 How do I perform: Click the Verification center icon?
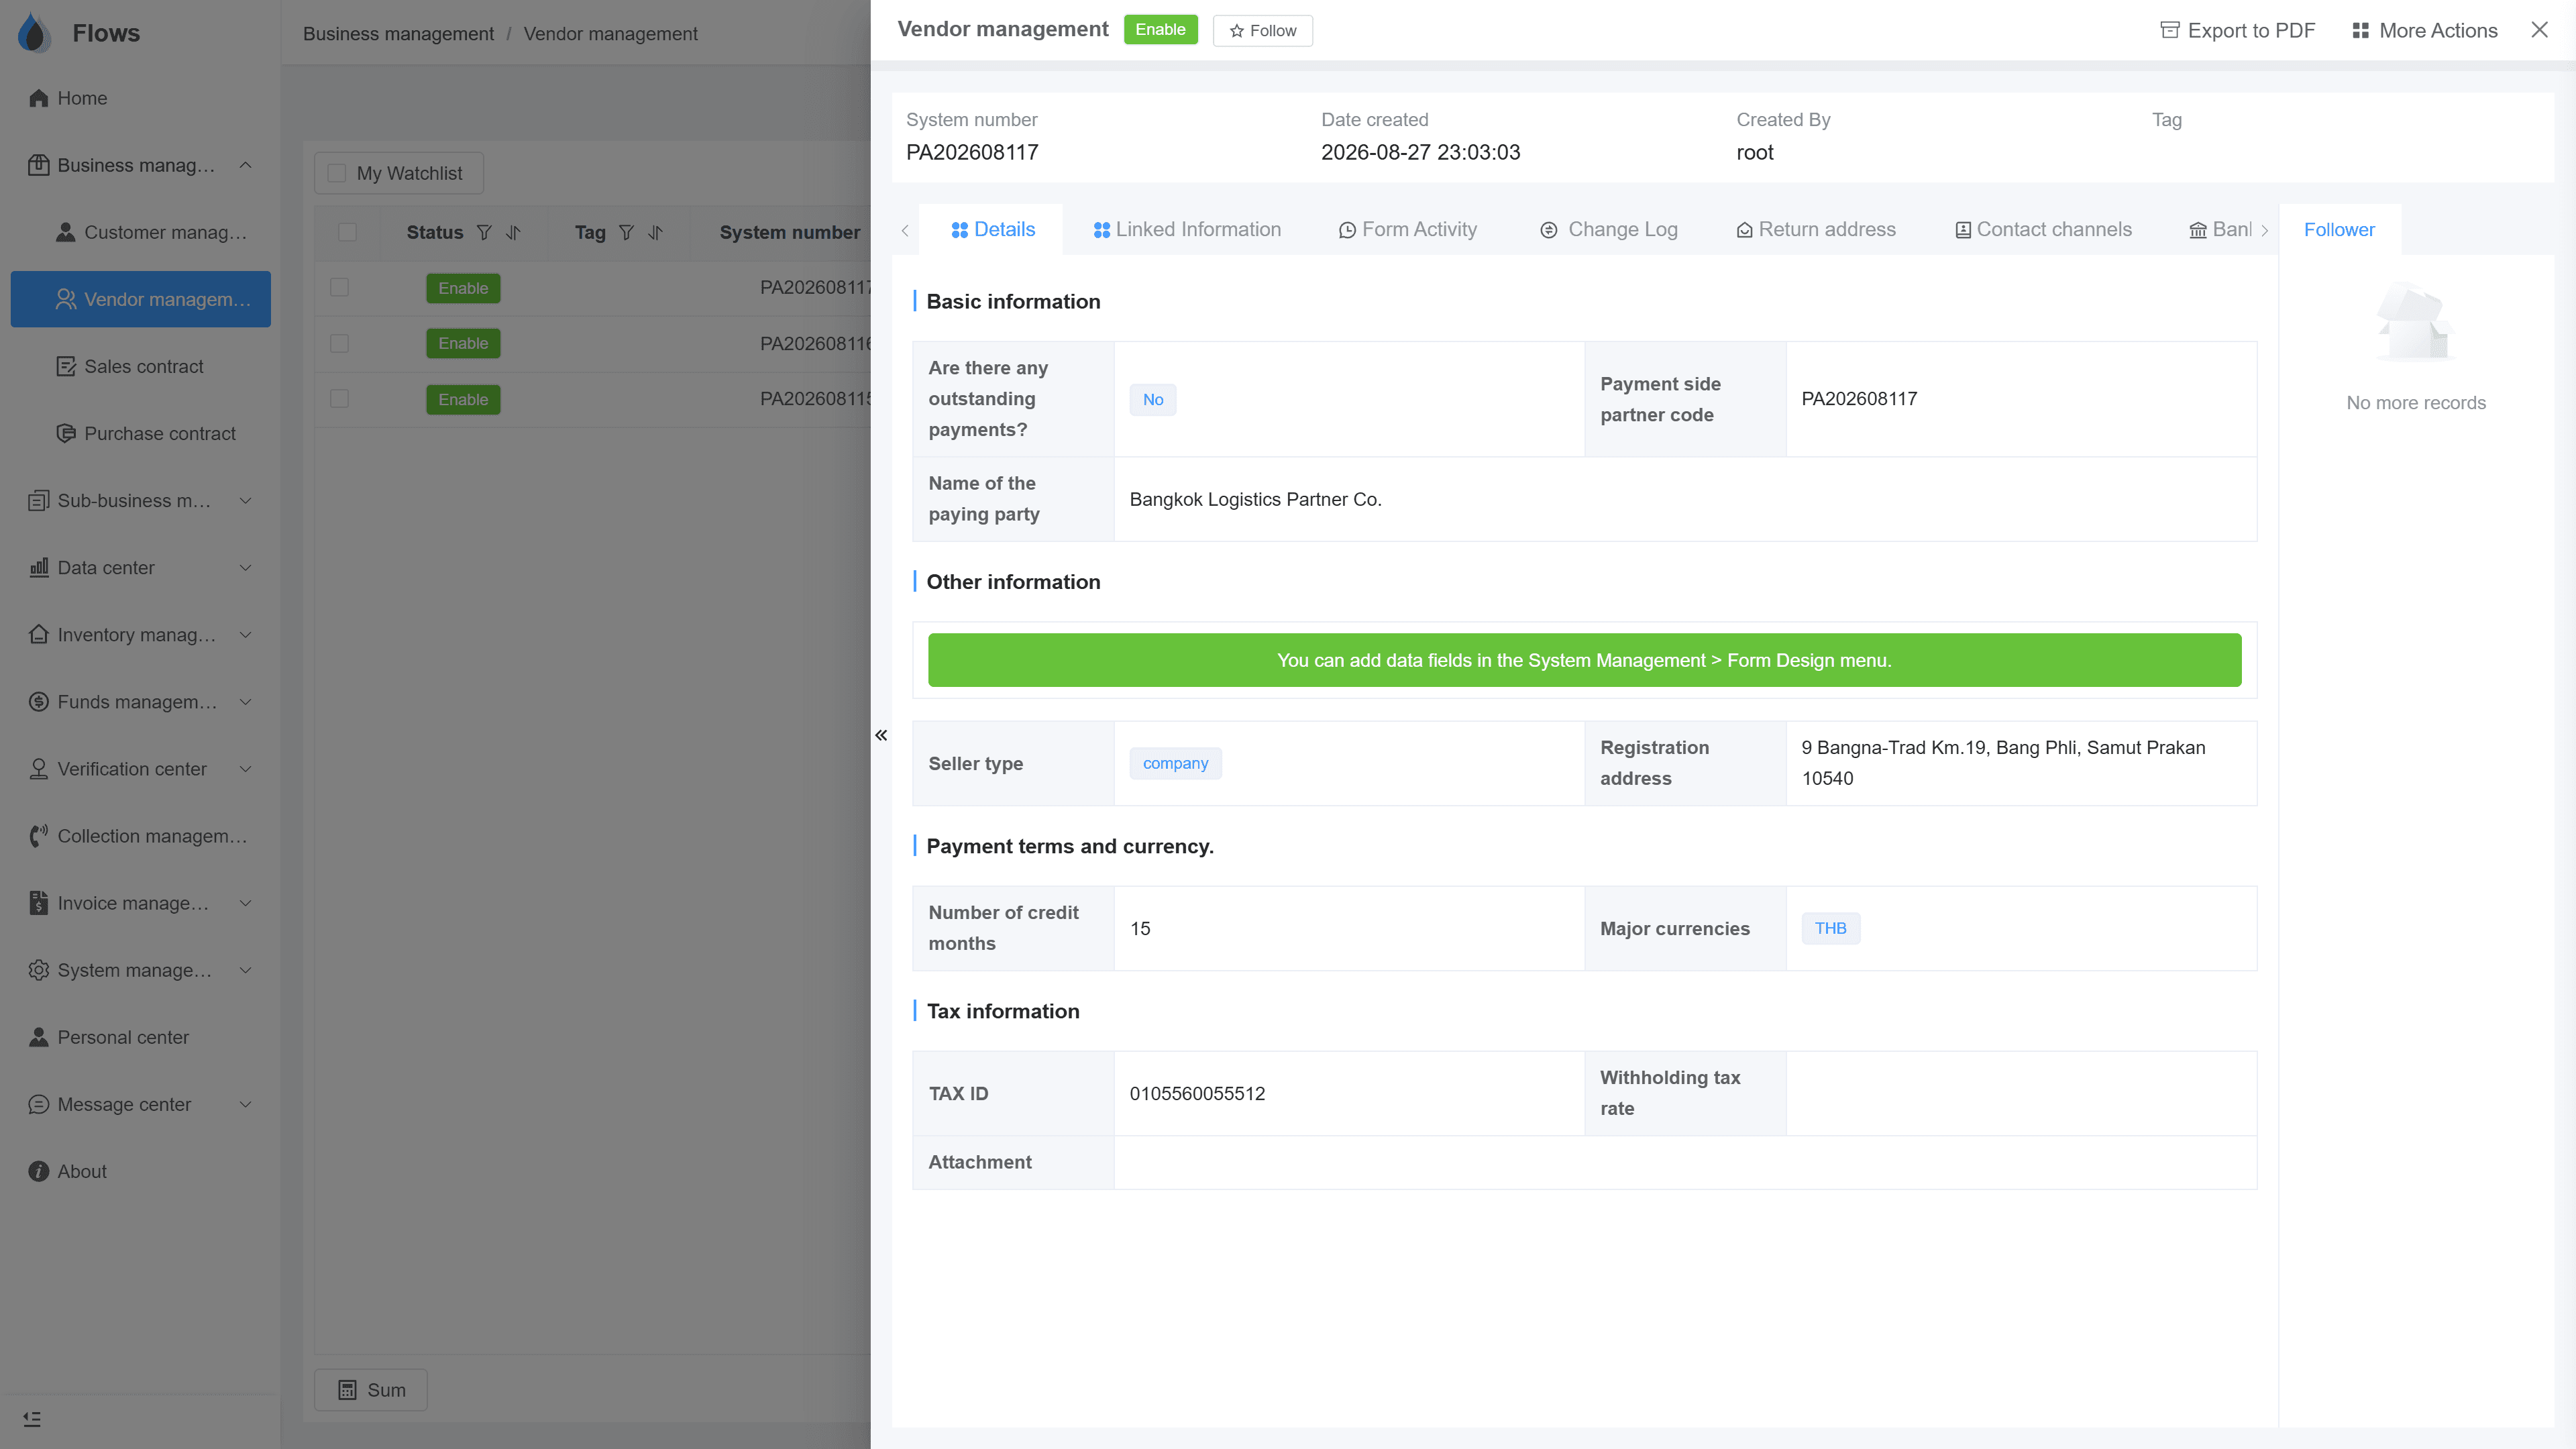pos(39,768)
